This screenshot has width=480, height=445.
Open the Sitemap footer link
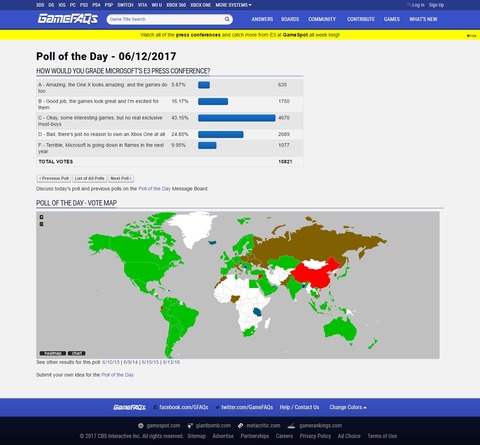(x=196, y=436)
